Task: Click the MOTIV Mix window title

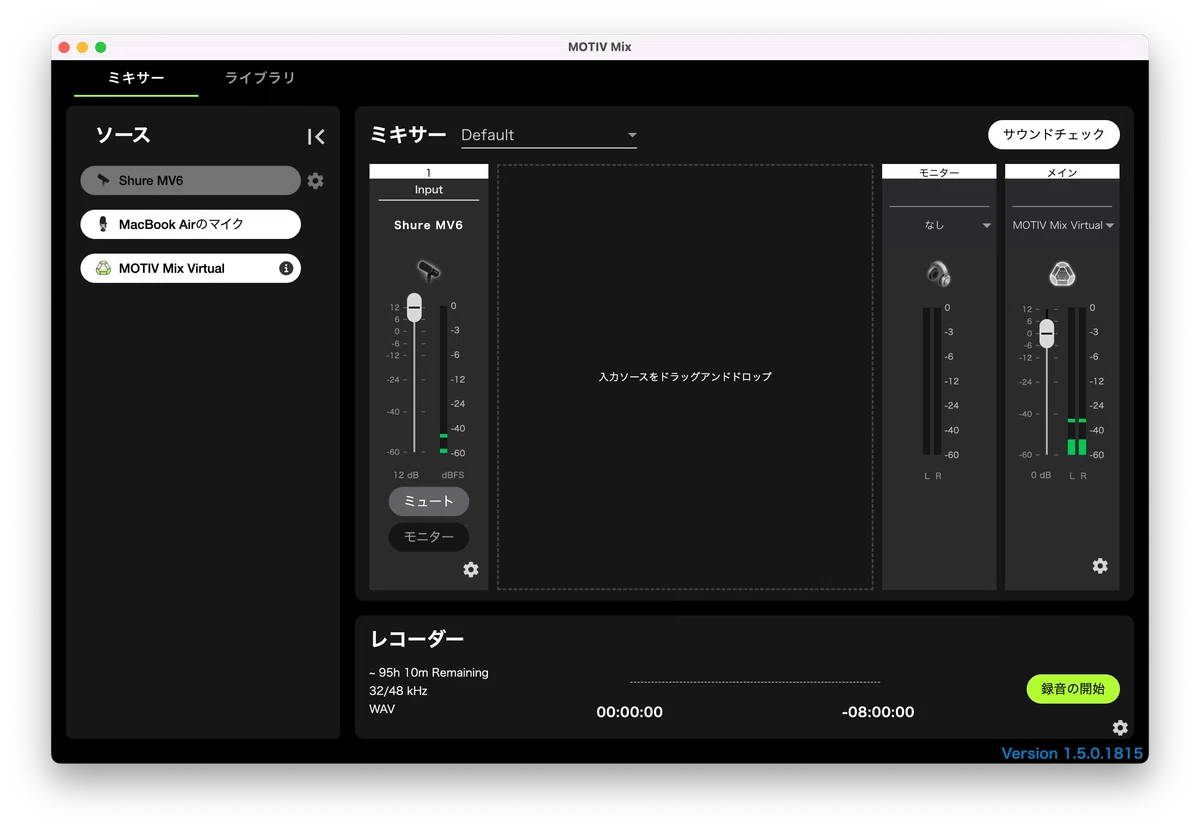Action: (600, 47)
